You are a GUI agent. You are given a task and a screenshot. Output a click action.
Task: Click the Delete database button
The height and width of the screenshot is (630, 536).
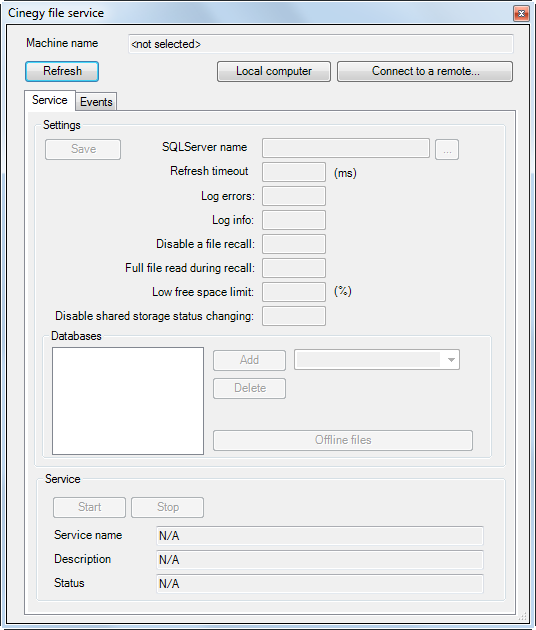point(250,389)
